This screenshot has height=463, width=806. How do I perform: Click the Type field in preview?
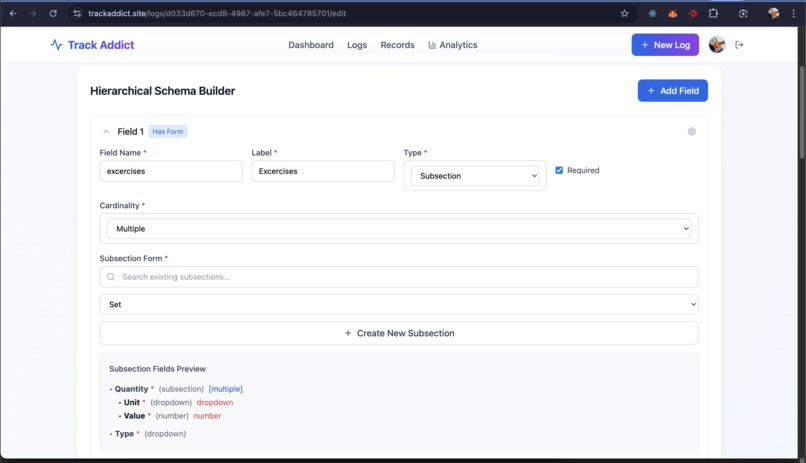click(x=124, y=434)
